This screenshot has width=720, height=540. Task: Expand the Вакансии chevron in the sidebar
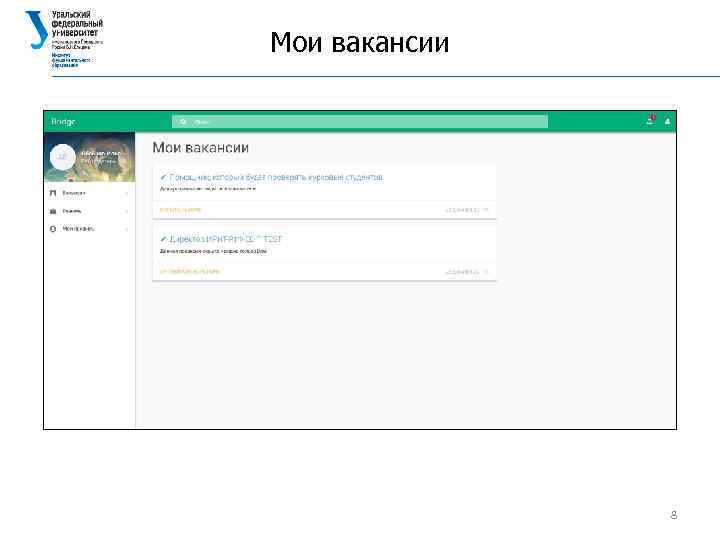[126, 194]
